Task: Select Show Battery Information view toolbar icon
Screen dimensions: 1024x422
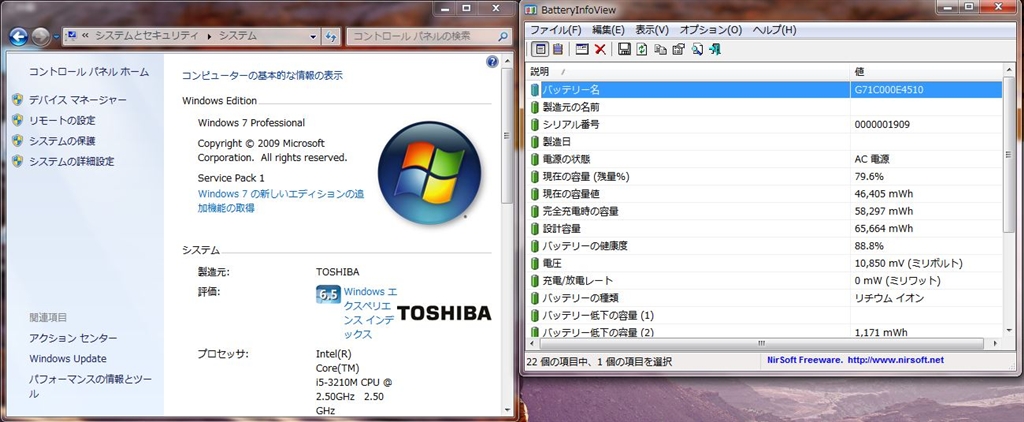Action: tap(540, 49)
